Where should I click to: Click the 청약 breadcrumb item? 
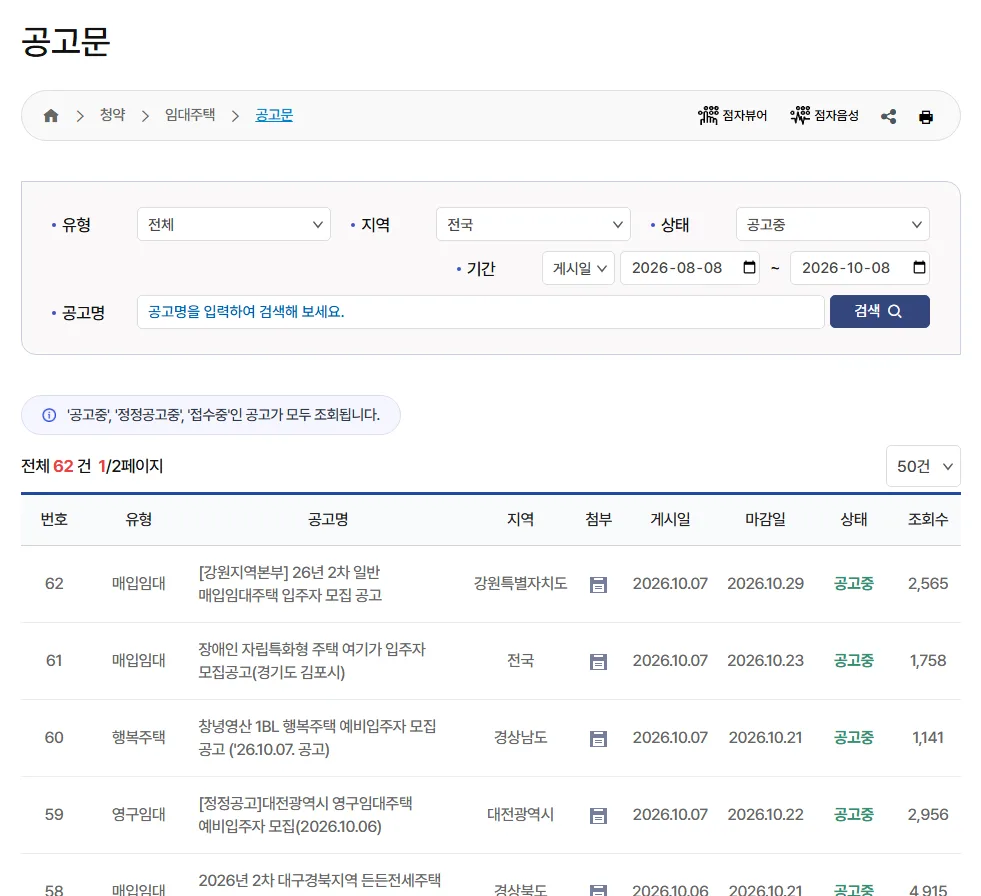coord(113,115)
